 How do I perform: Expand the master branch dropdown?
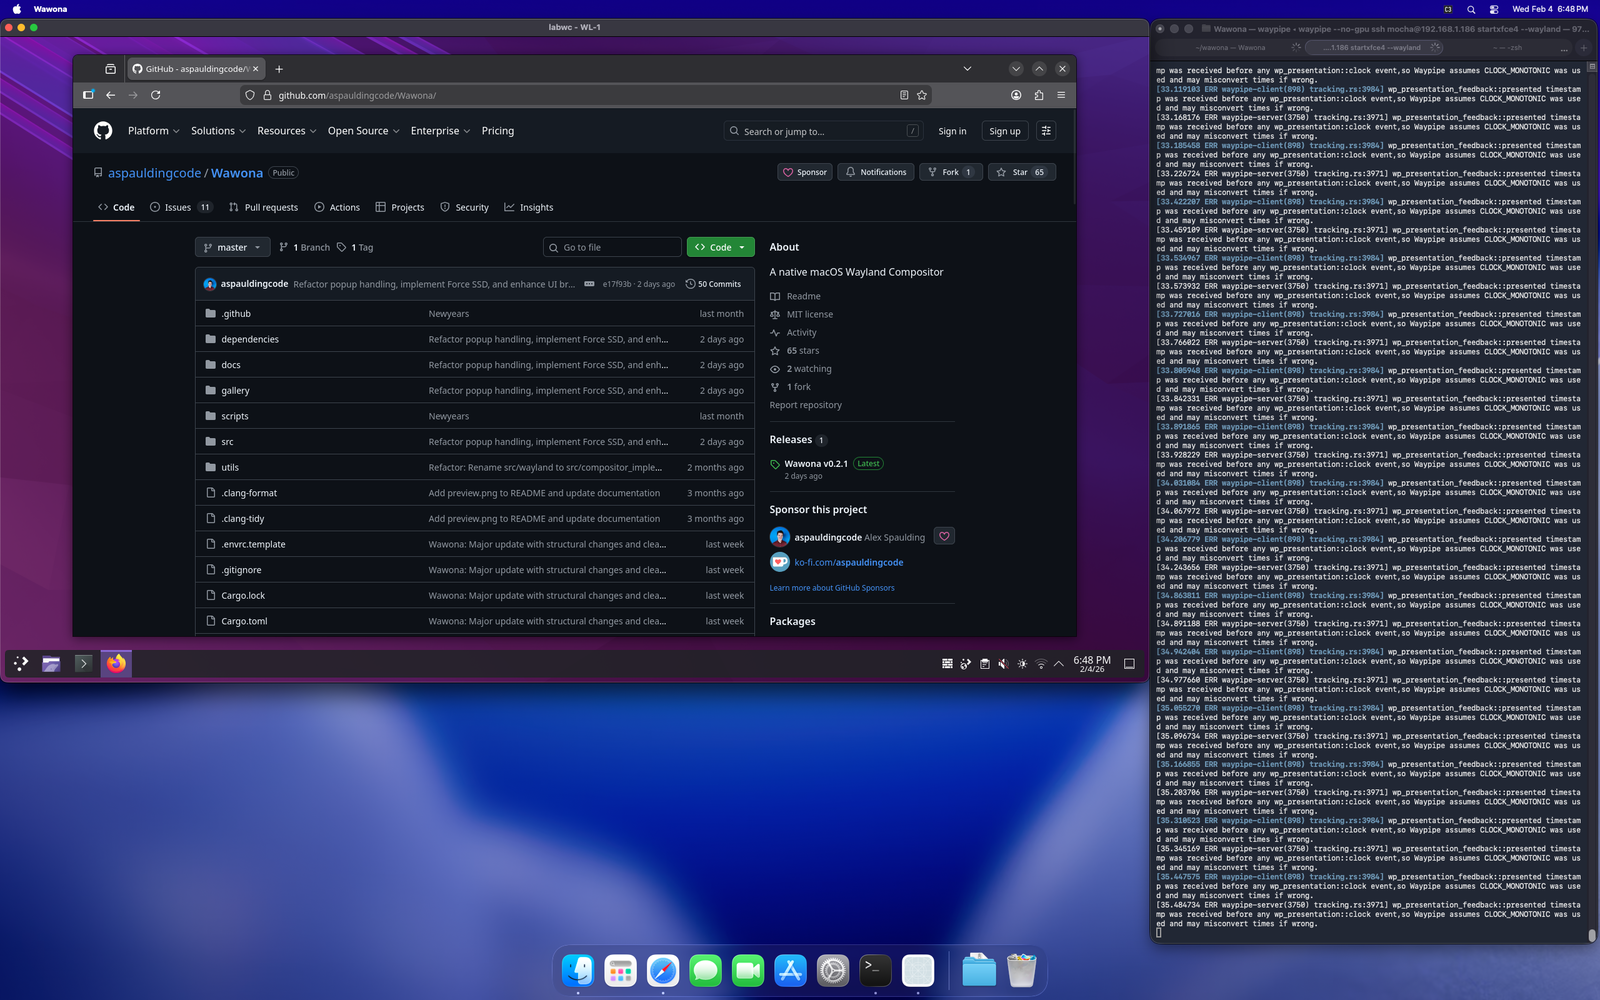(x=232, y=247)
